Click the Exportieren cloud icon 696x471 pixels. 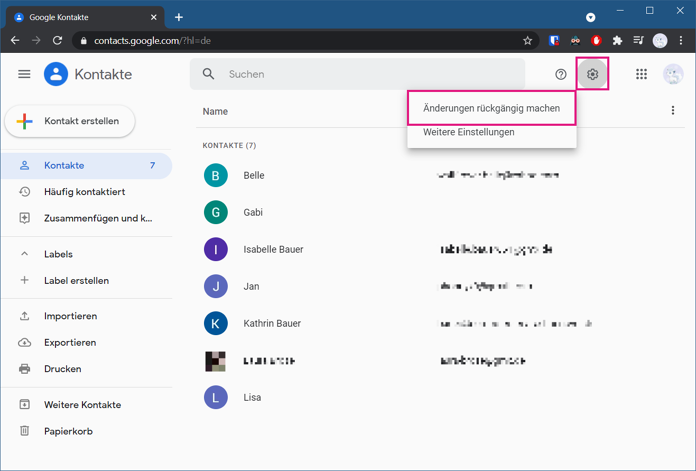pyautogui.click(x=24, y=342)
